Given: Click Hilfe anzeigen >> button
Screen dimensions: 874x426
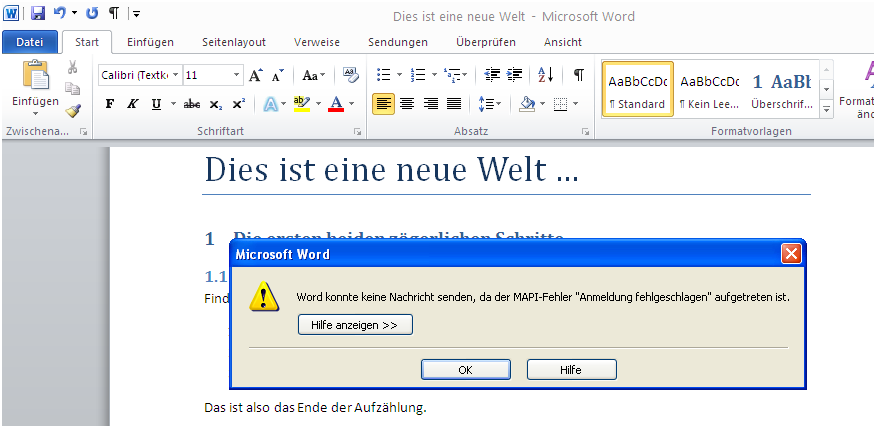Looking at the screenshot, I should coord(355,325).
